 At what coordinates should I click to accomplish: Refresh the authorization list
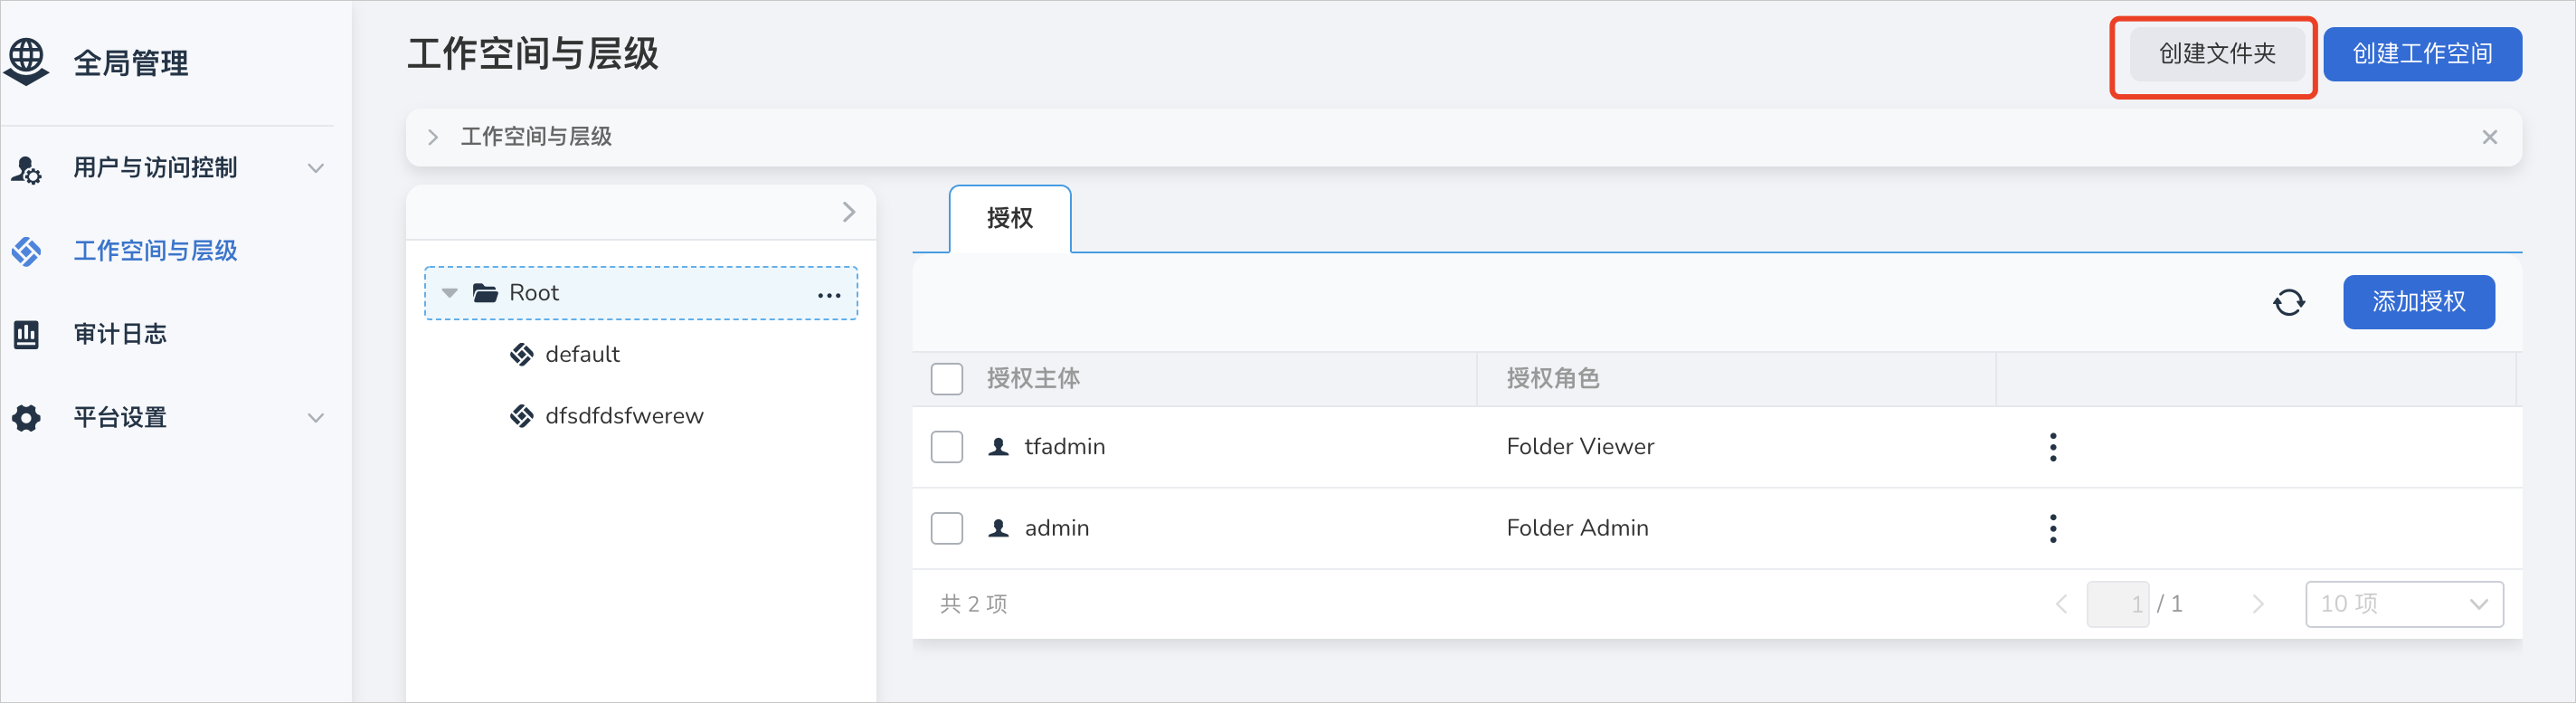click(2289, 302)
